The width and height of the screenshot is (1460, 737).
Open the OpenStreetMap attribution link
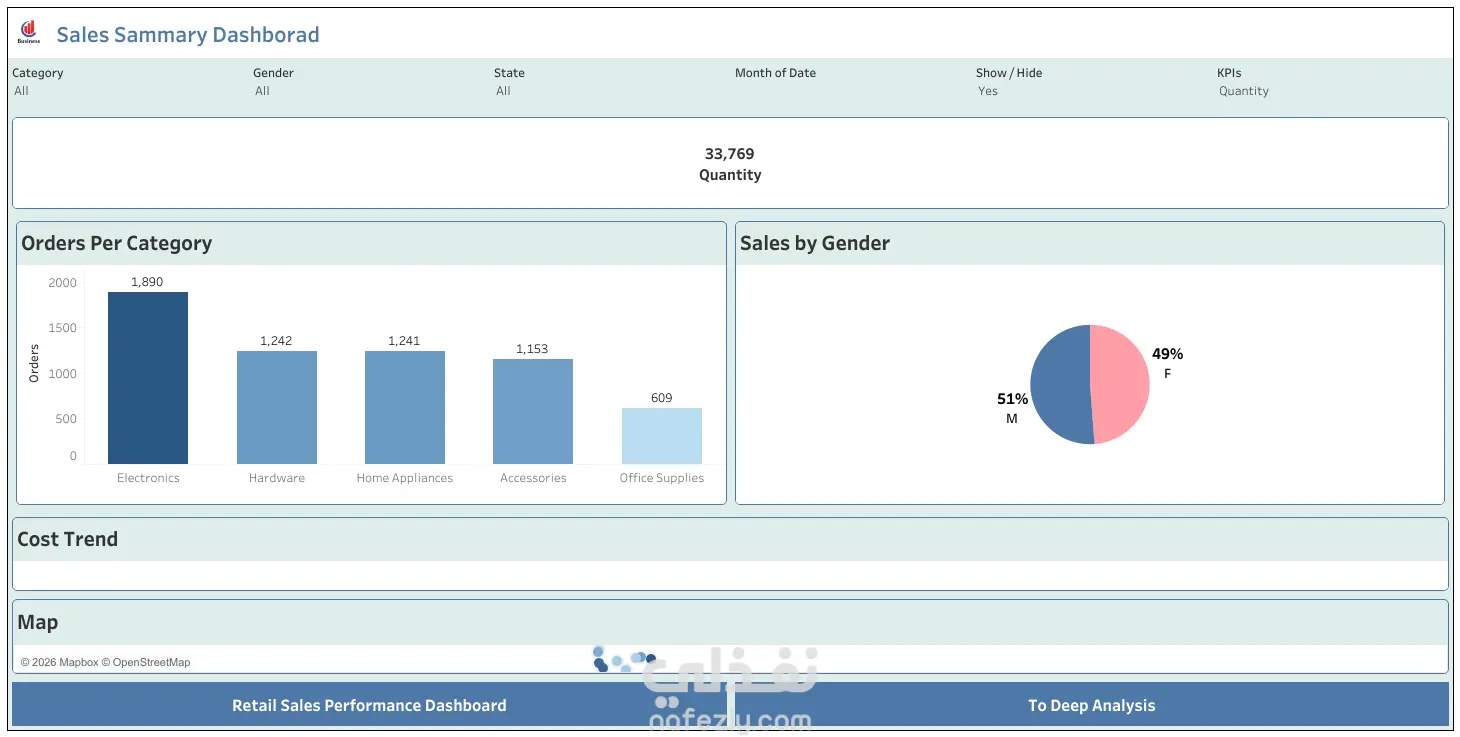(x=146, y=662)
